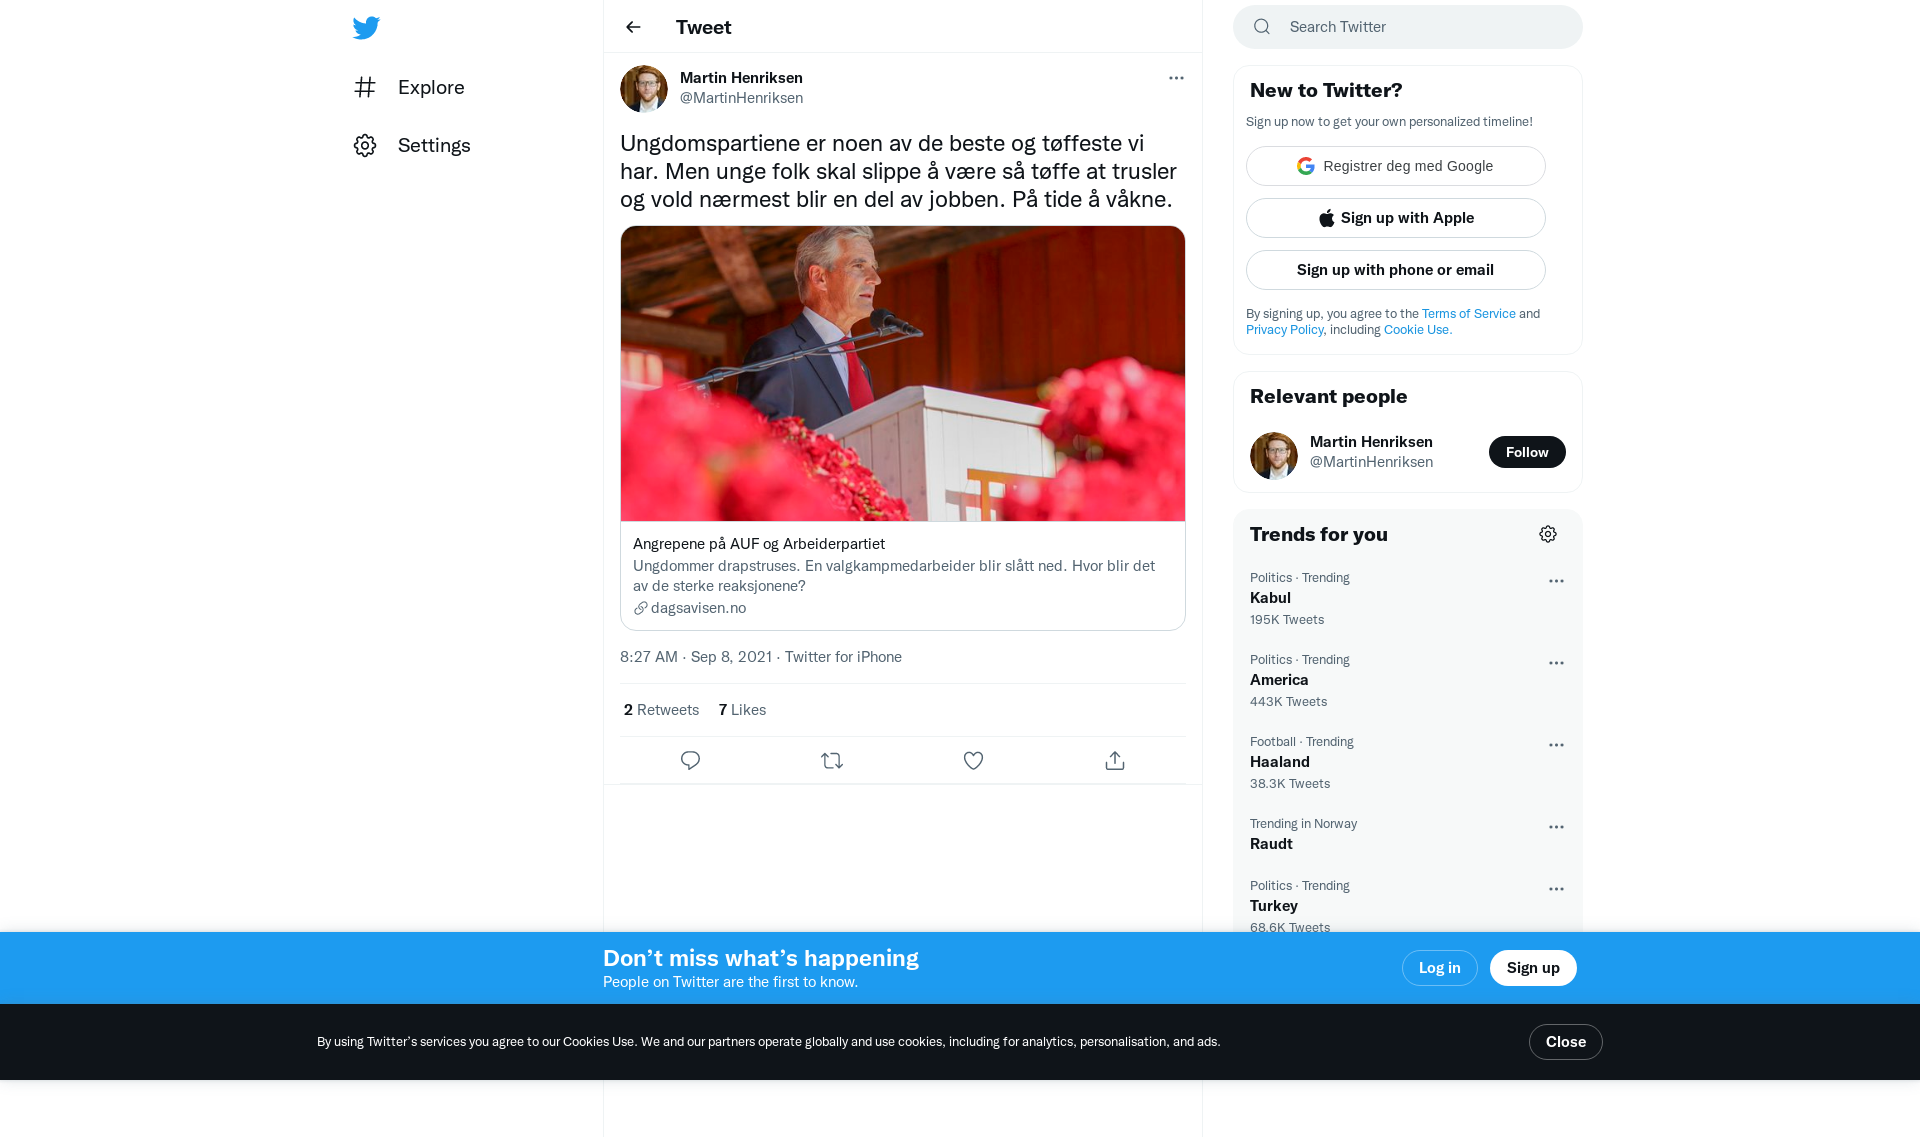Close the cookies notice banner
The width and height of the screenshot is (1920, 1137).
click(x=1566, y=1042)
